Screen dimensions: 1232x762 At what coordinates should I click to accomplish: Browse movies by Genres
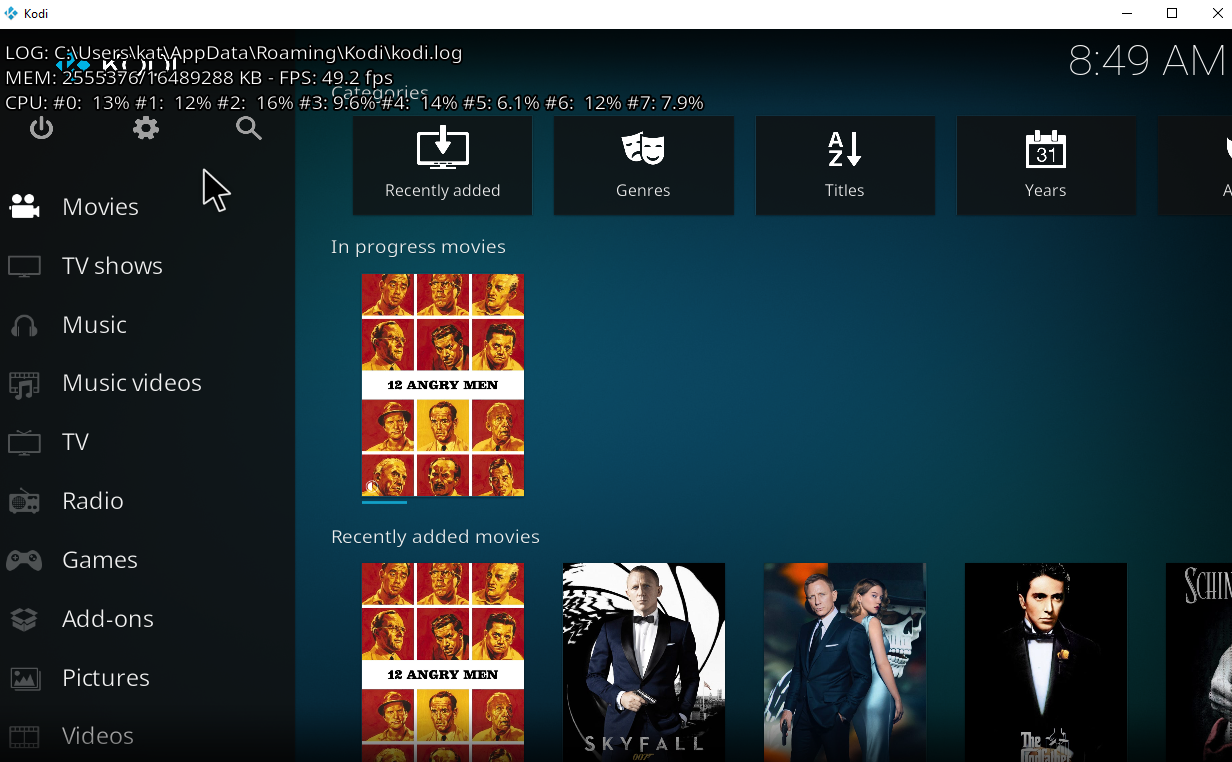643,165
